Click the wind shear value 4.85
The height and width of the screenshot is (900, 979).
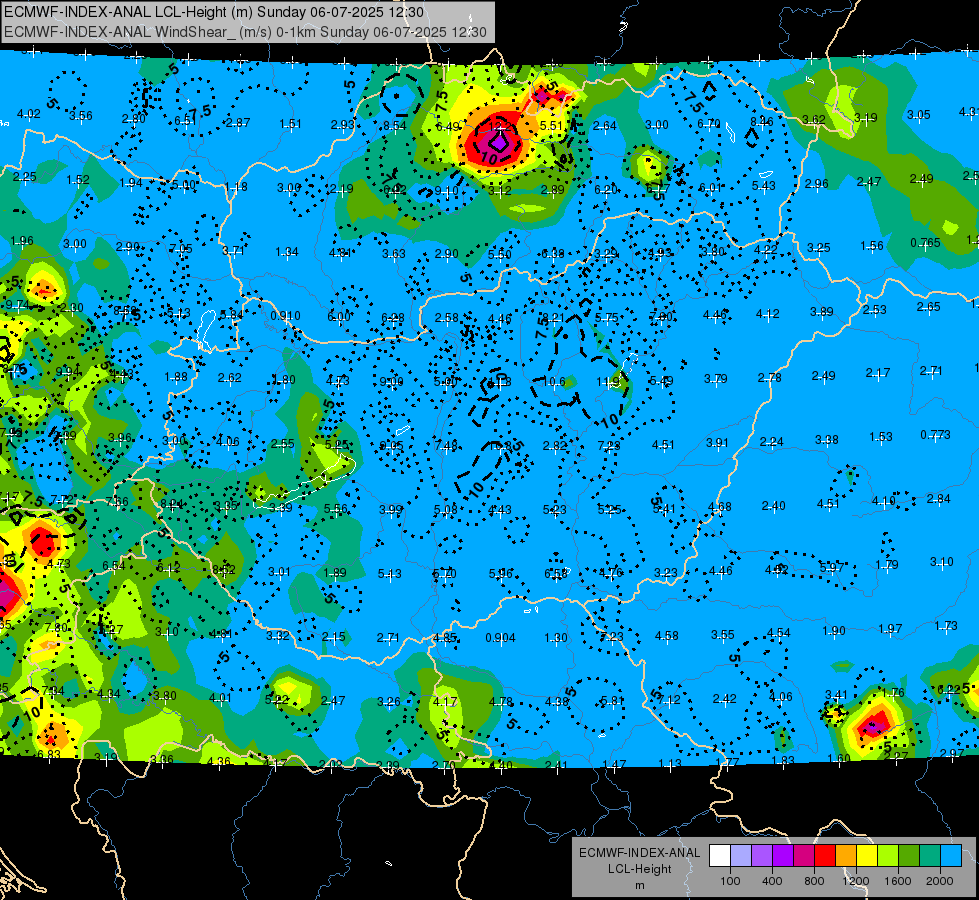[445, 638]
